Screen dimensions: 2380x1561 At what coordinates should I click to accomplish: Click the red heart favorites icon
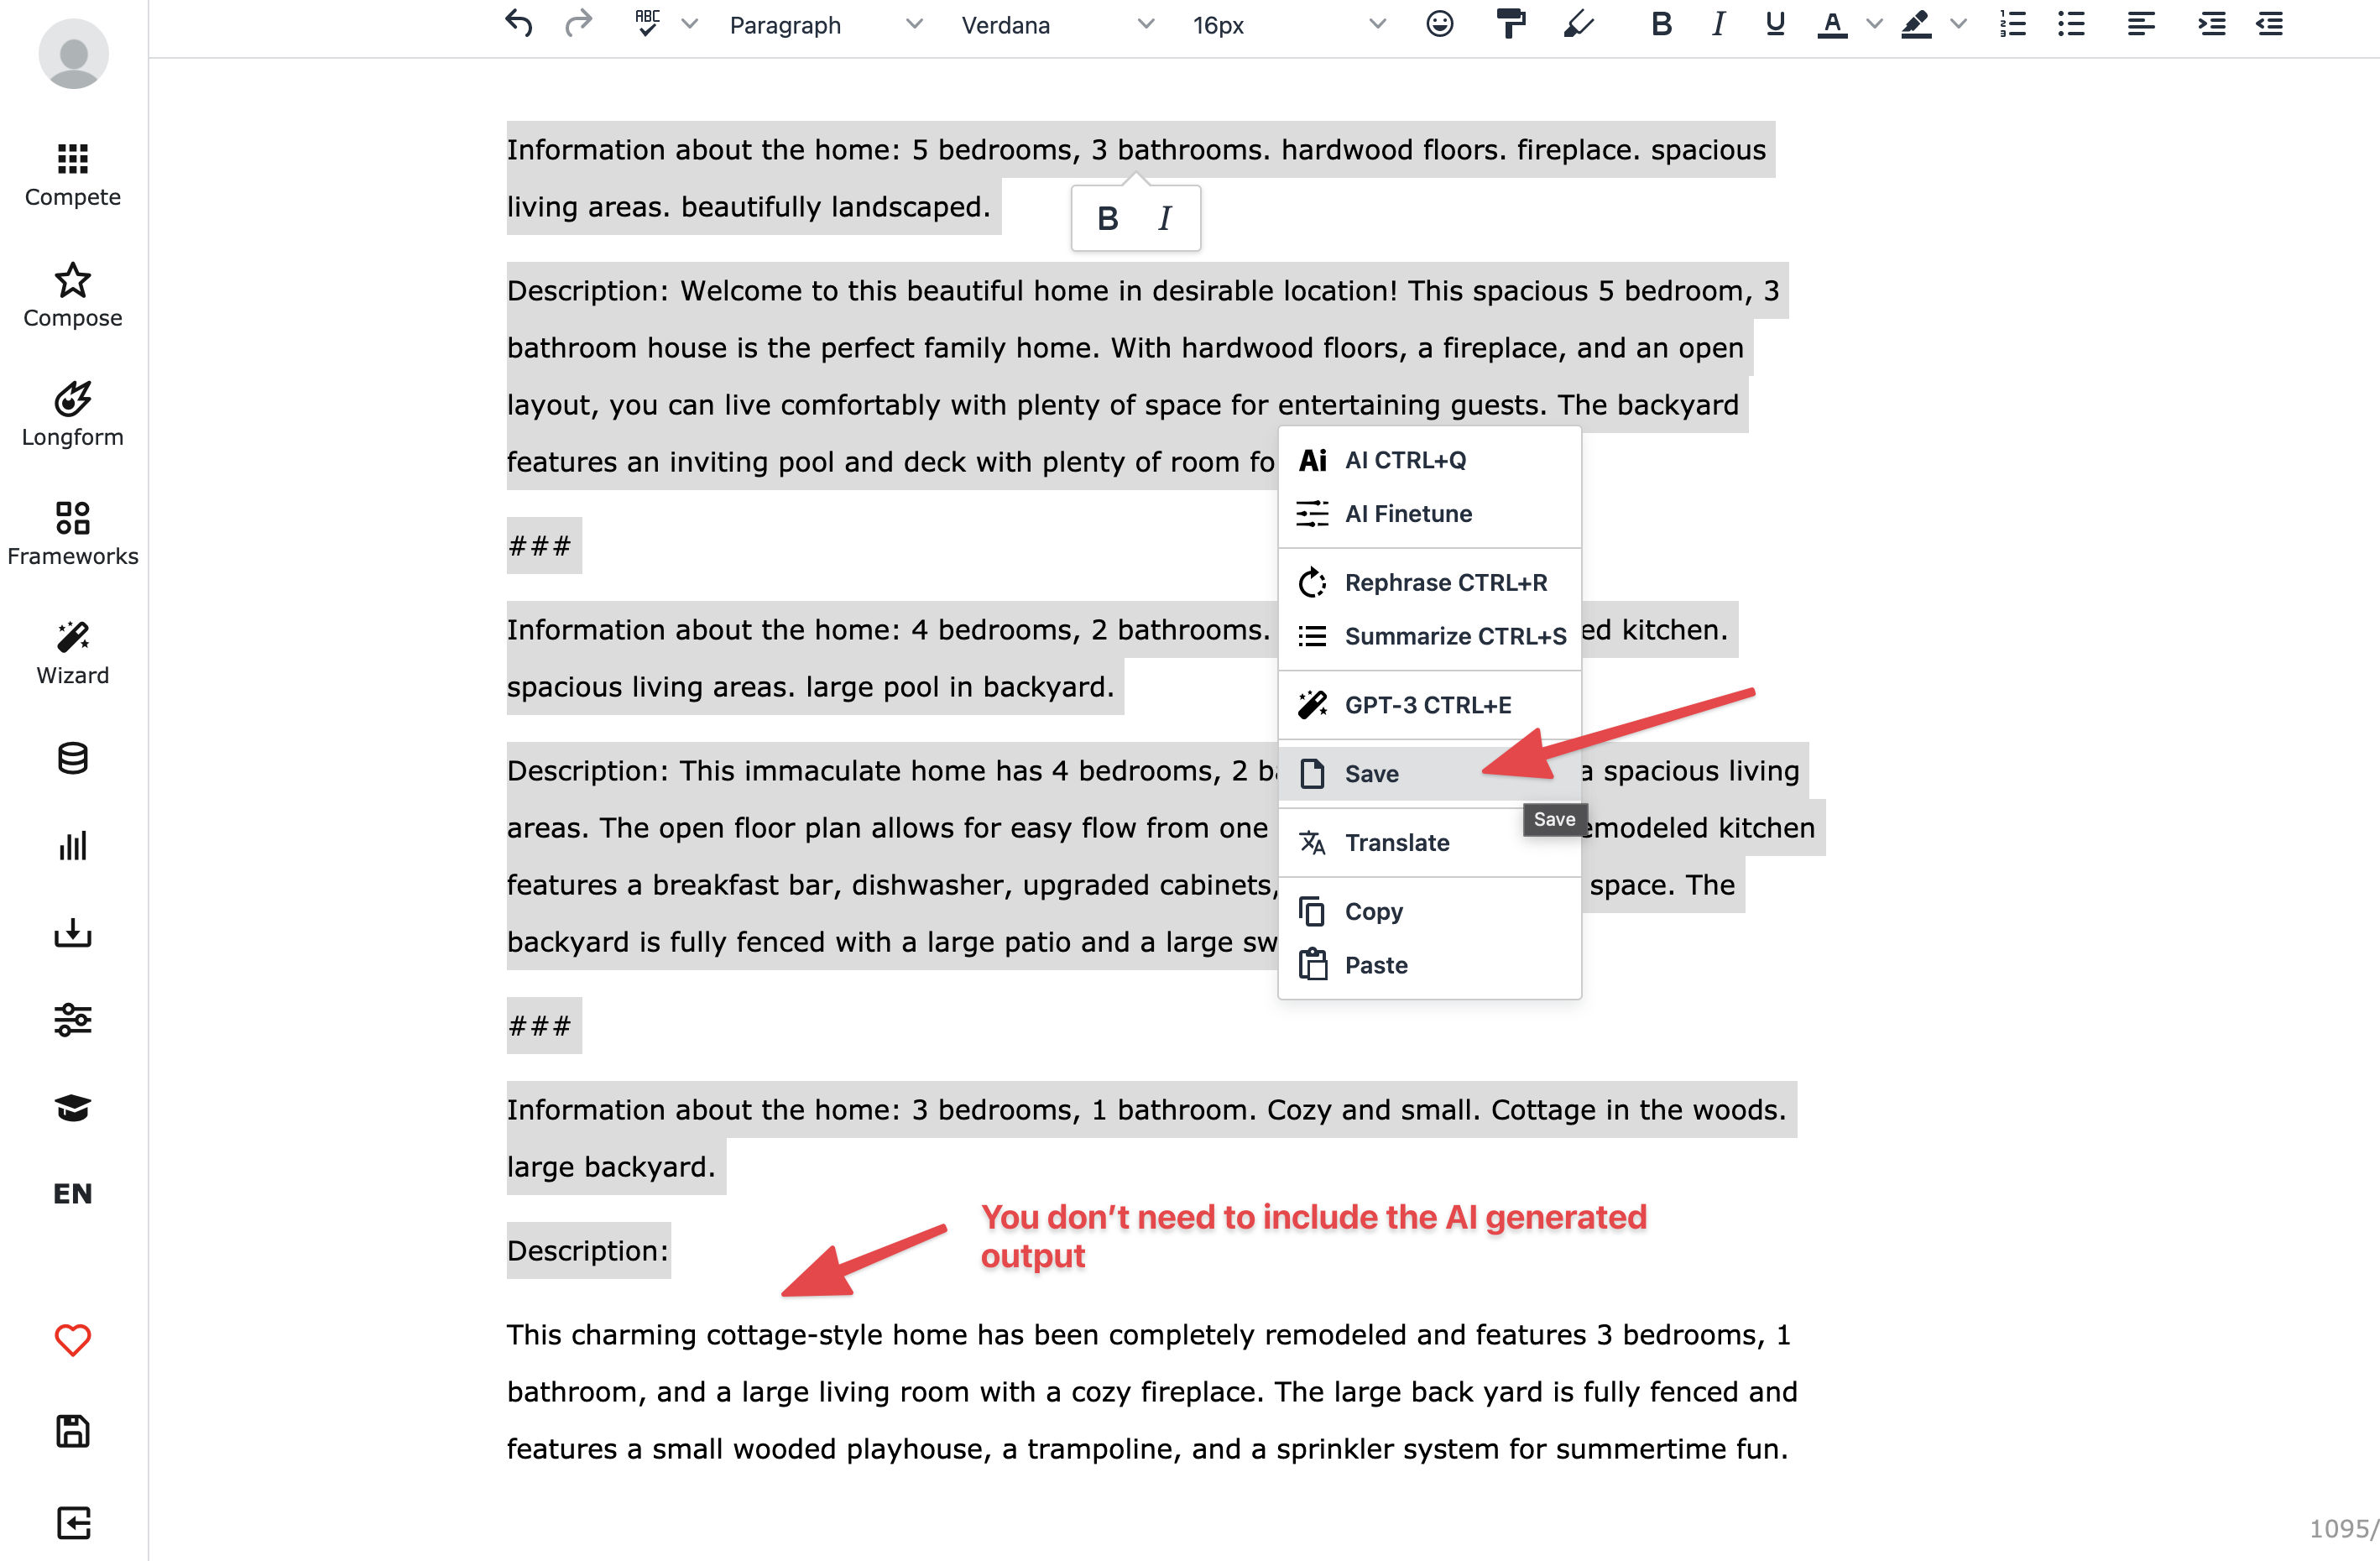click(73, 1339)
